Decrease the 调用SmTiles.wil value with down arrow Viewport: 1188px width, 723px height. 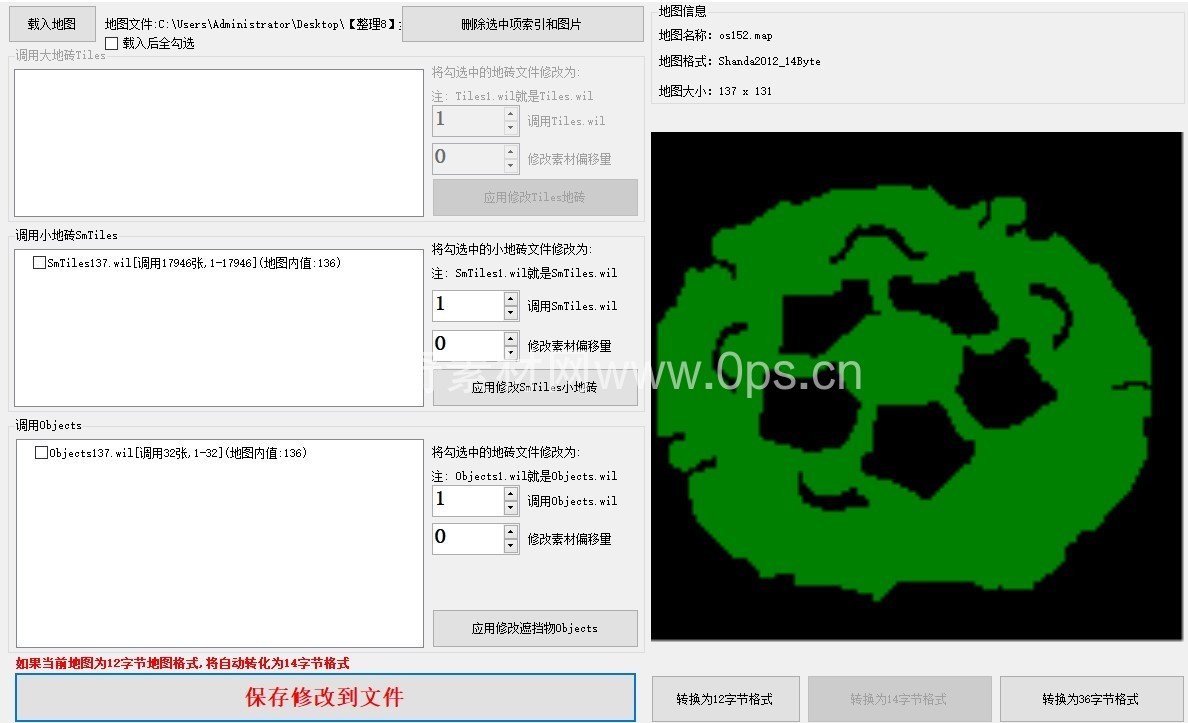tap(511, 313)
